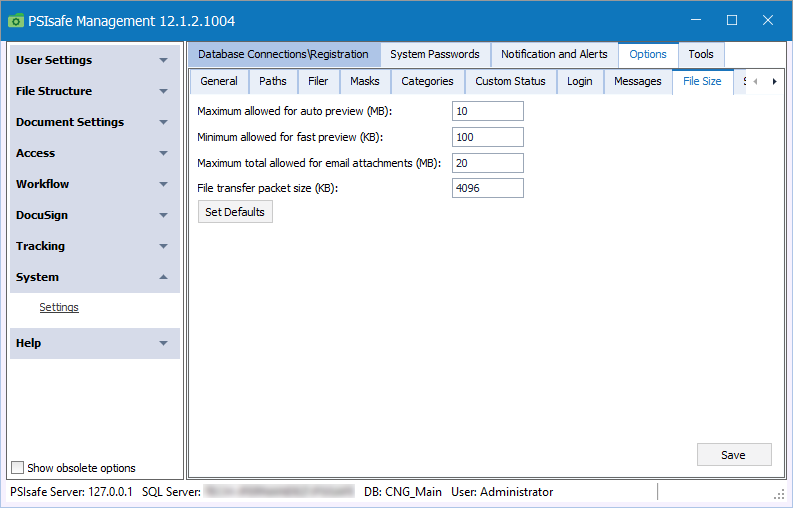
Task: Select the File Size sub-tab
Action: 702,81
